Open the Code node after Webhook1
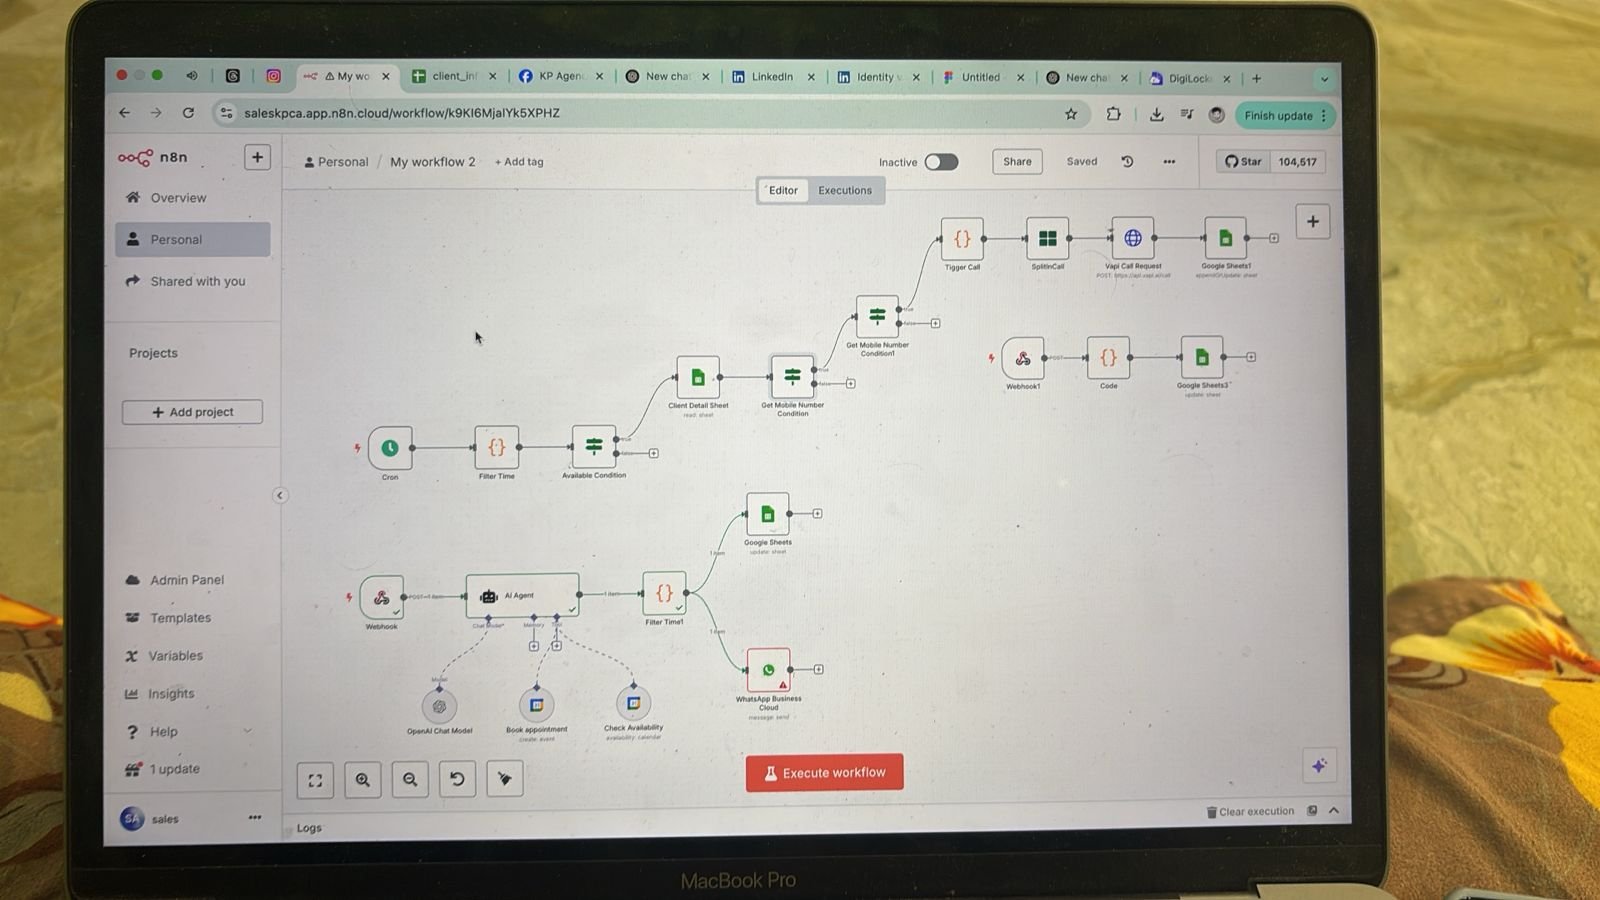 pos(1108,358)
